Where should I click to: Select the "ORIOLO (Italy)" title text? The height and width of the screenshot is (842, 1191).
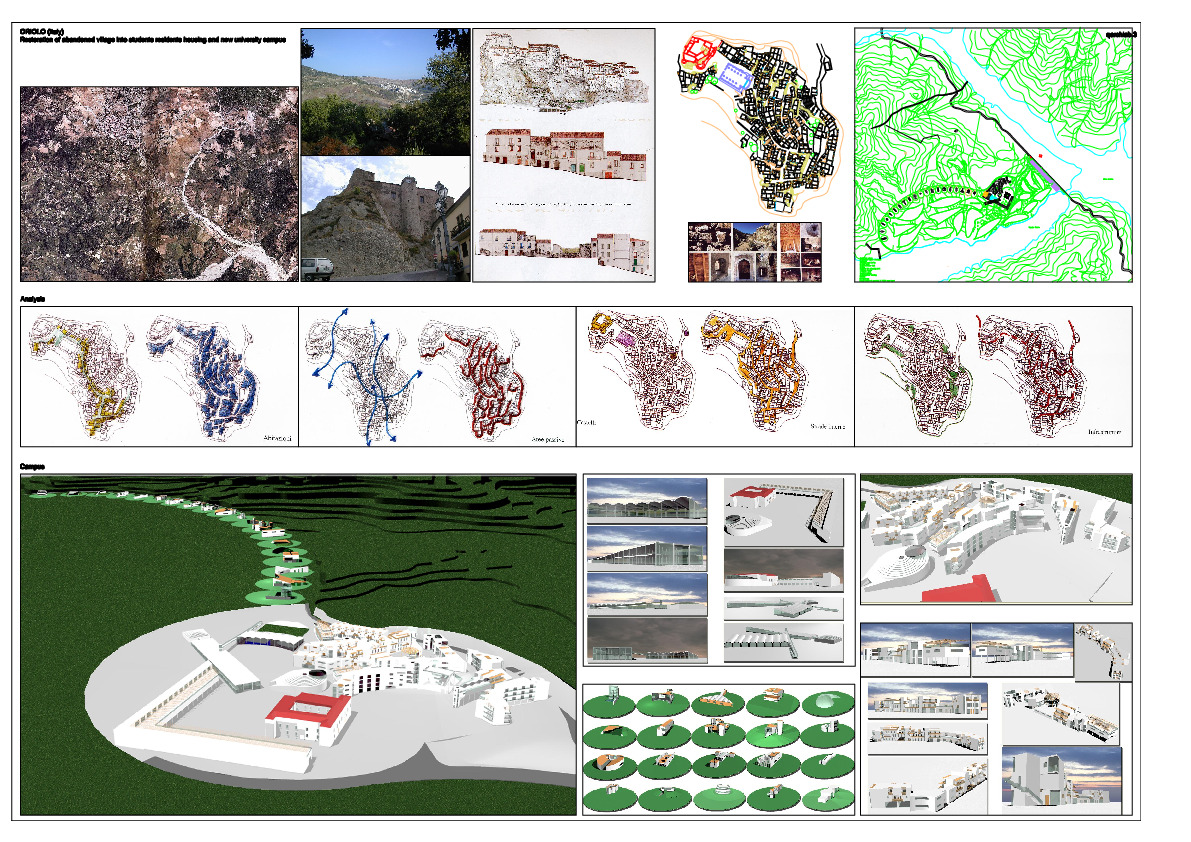tap(42, 32)
